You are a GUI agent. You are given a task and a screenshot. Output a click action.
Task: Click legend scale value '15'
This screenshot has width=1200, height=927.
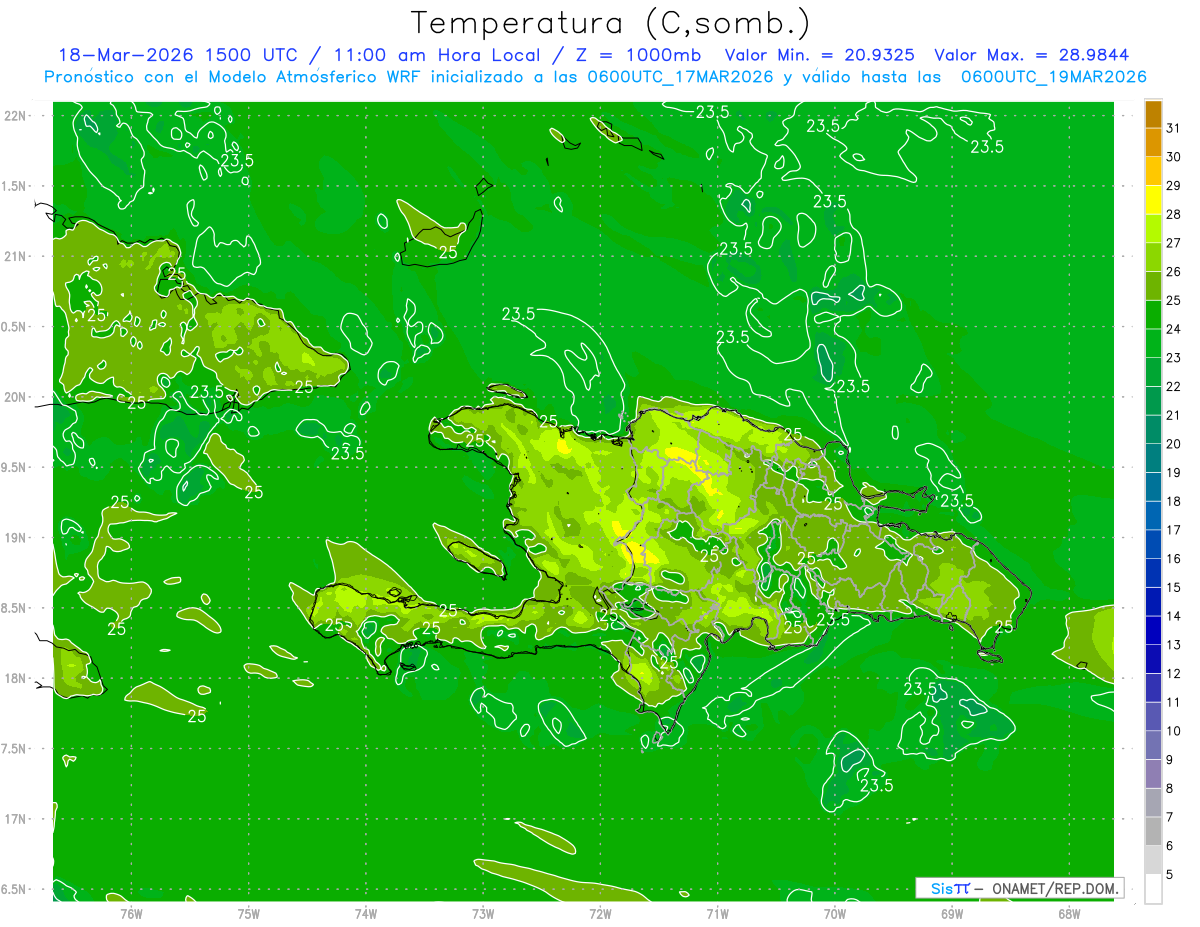(x=1174, y=587)
